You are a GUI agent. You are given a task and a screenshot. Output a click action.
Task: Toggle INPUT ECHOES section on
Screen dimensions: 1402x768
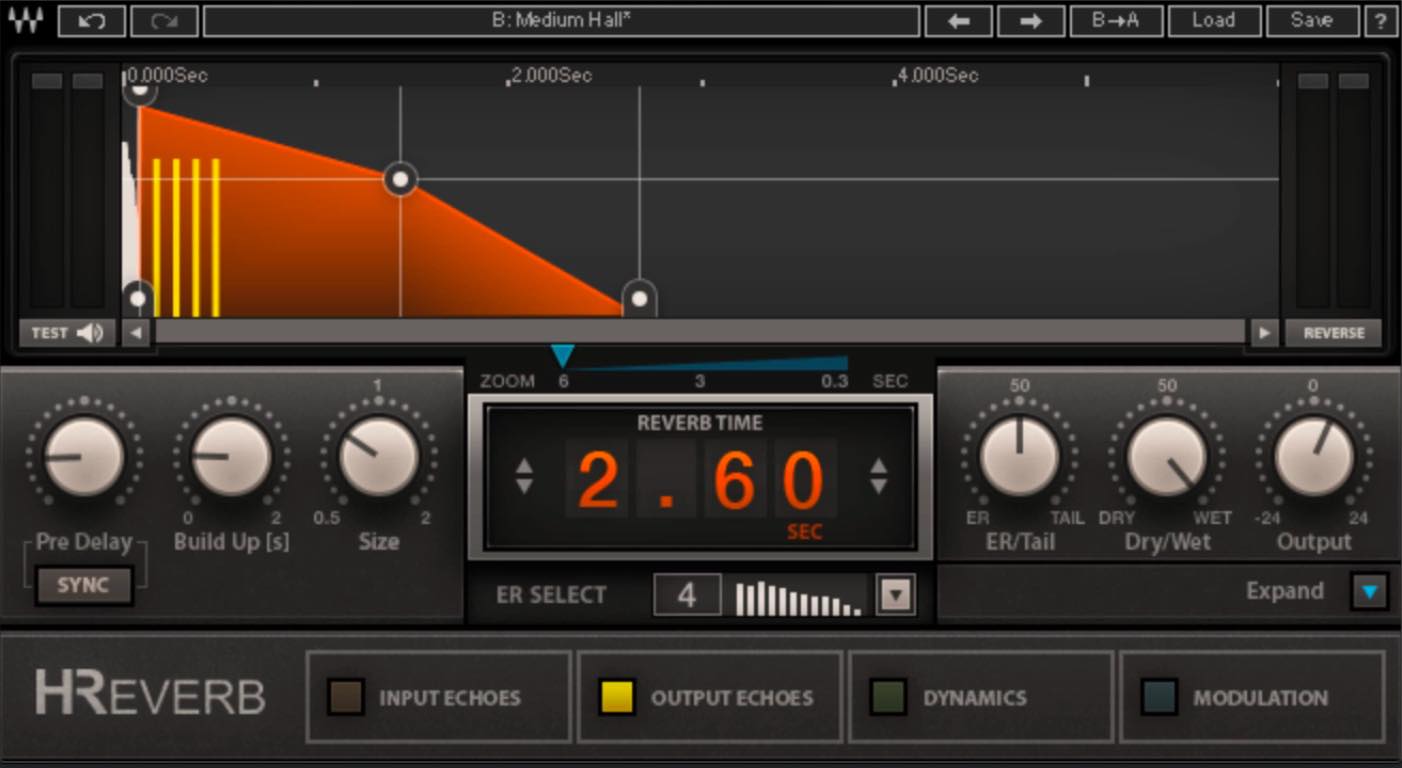point(346,697)
